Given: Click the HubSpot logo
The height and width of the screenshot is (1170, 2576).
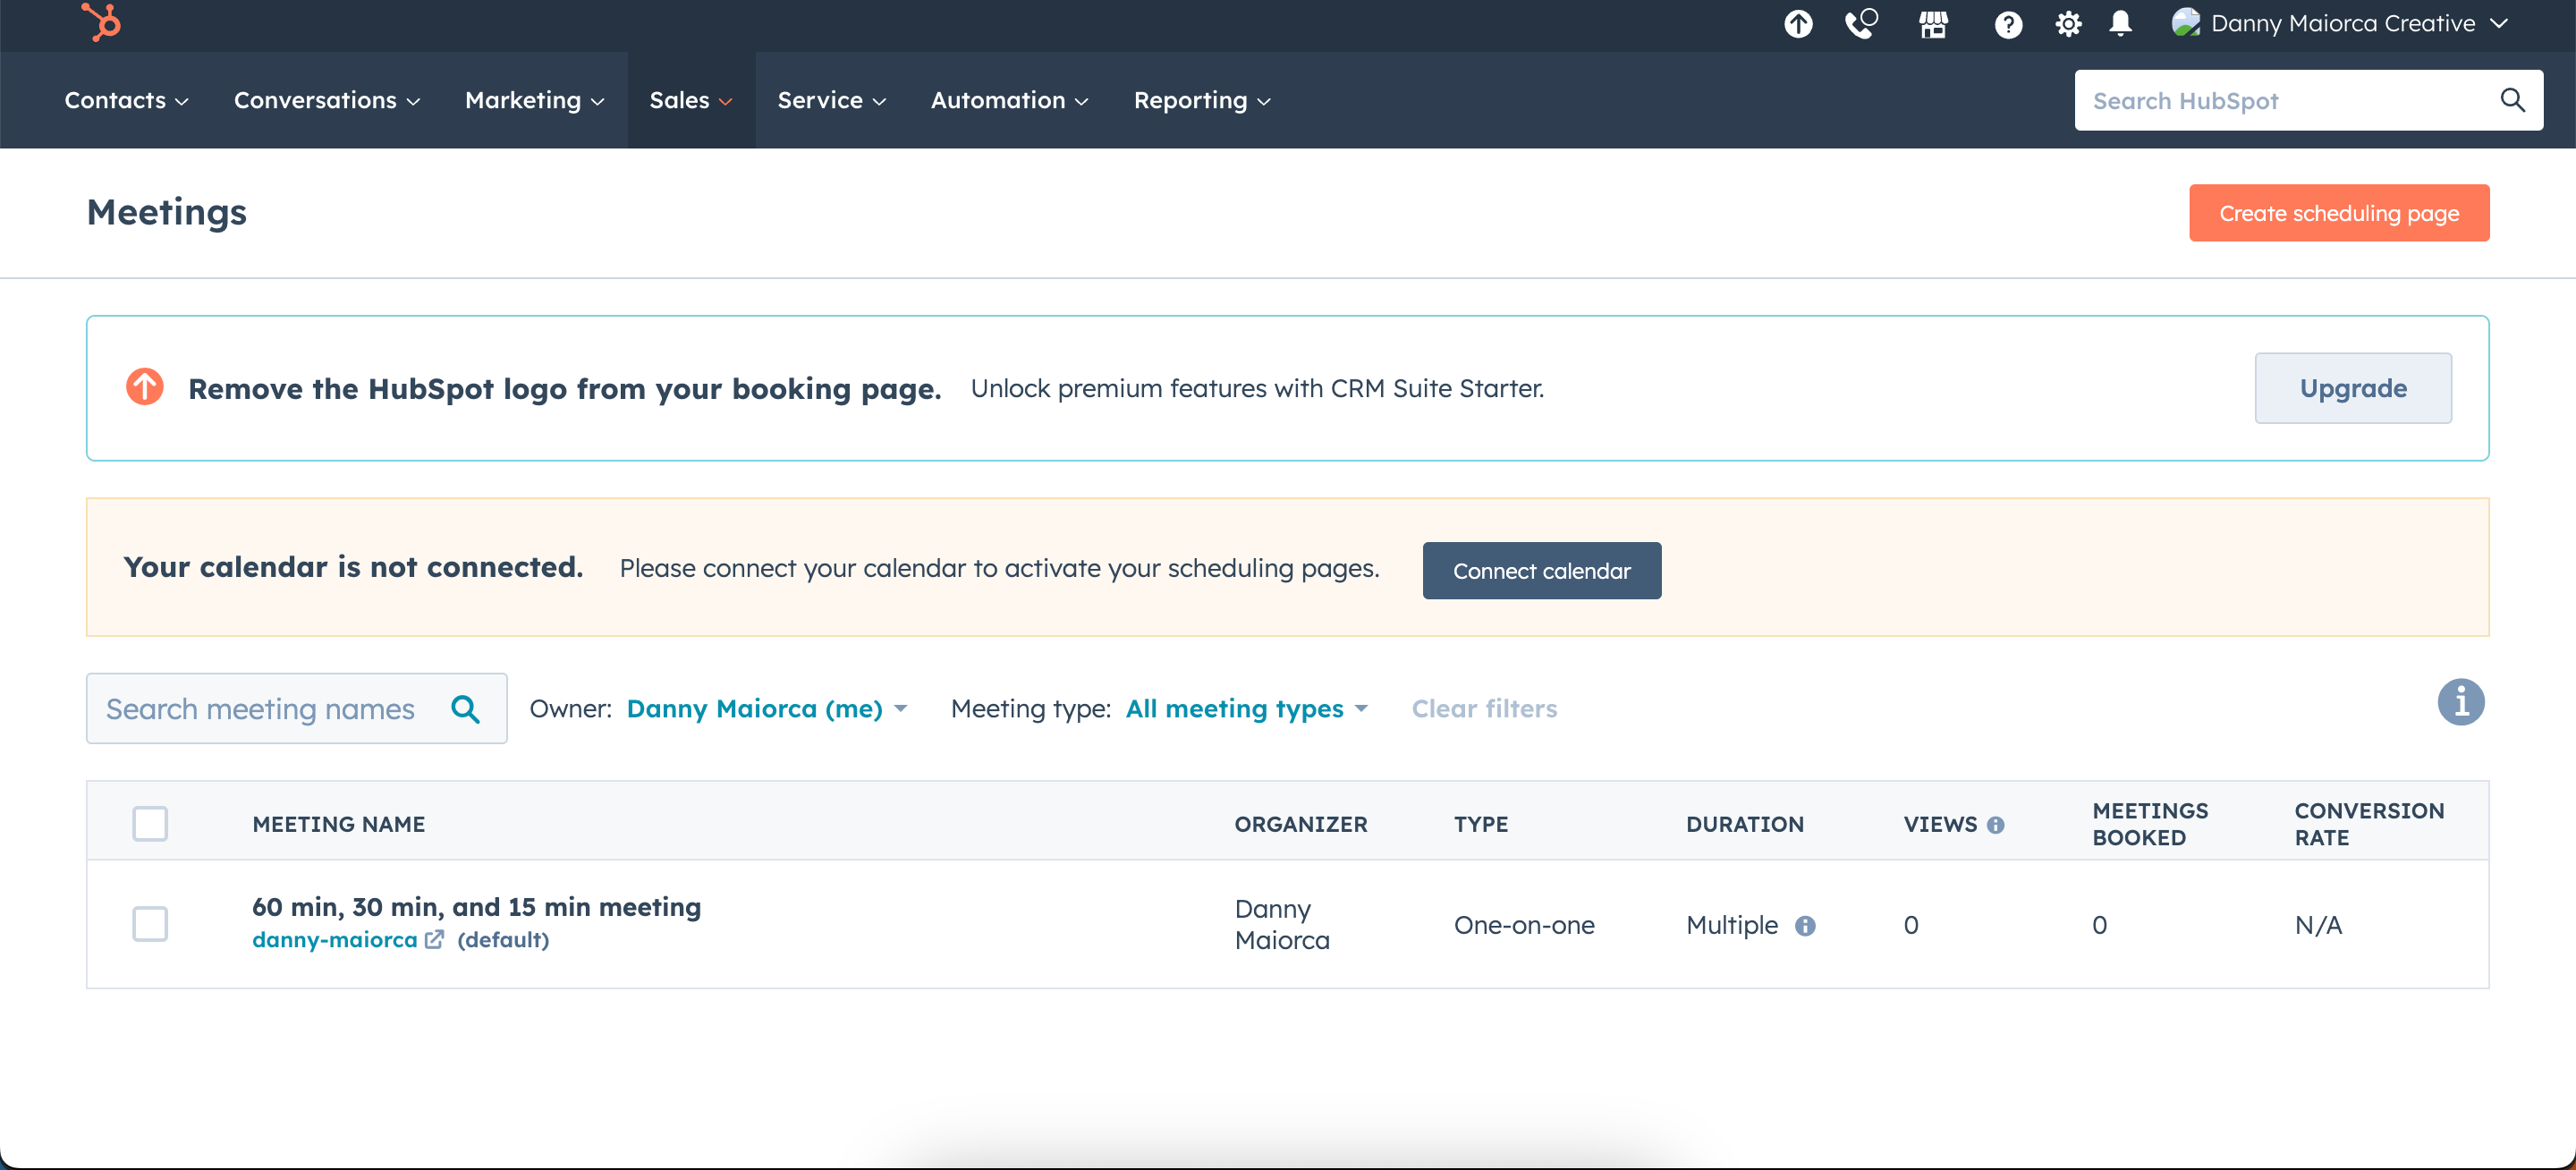Looking at the screenshot, I should coord(103,23).
